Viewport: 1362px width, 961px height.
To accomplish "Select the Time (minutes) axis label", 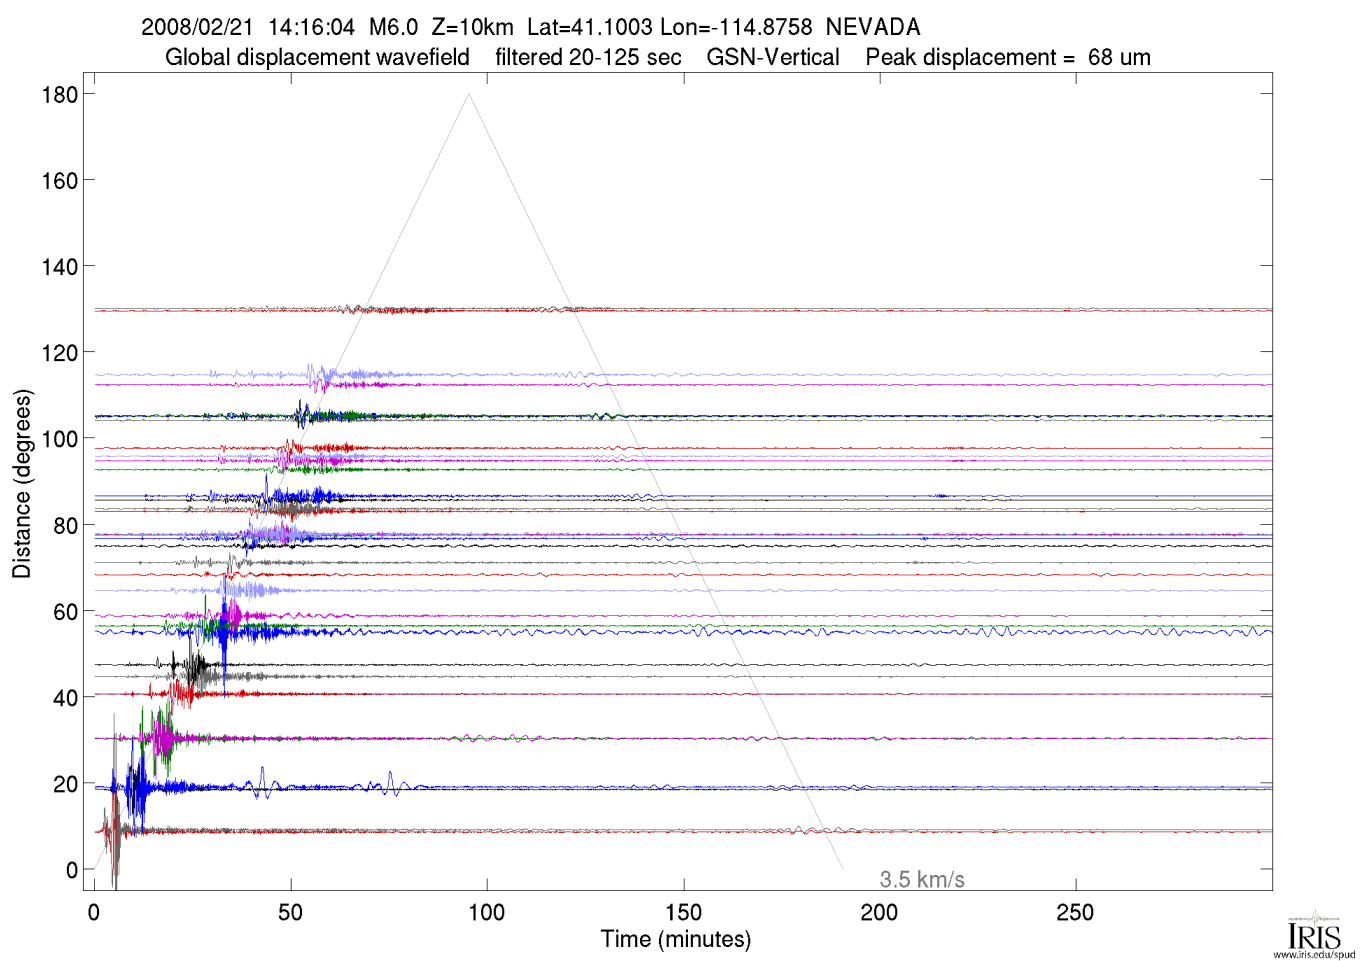I will (675, 939).
